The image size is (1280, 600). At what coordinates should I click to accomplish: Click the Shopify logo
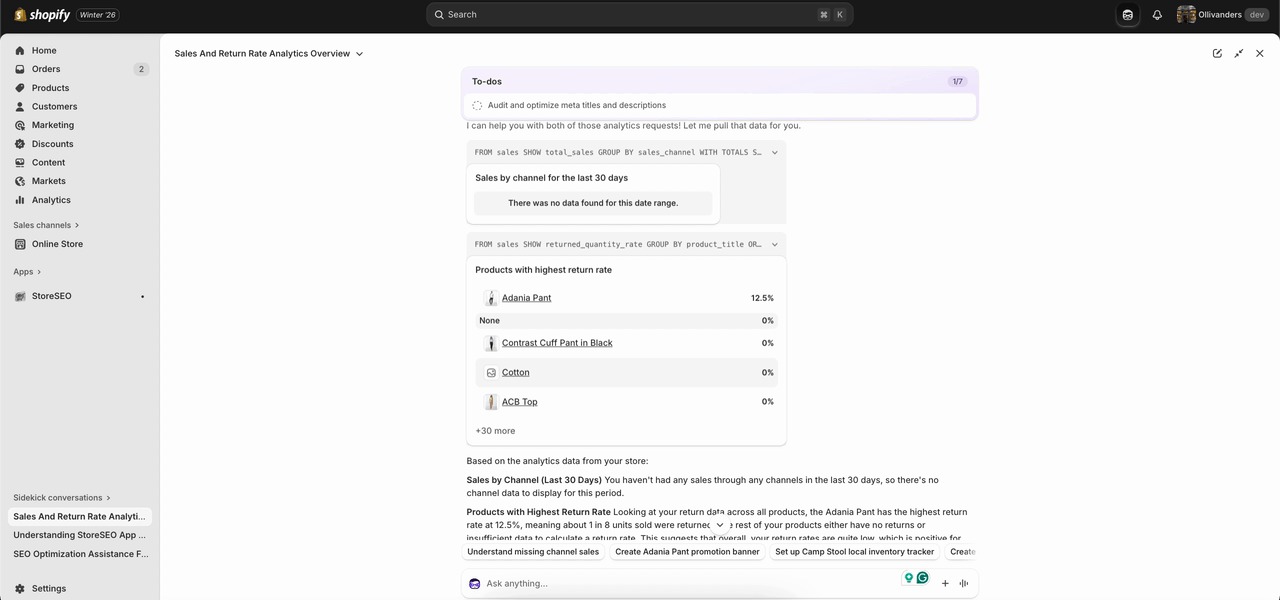pos(43,15)
